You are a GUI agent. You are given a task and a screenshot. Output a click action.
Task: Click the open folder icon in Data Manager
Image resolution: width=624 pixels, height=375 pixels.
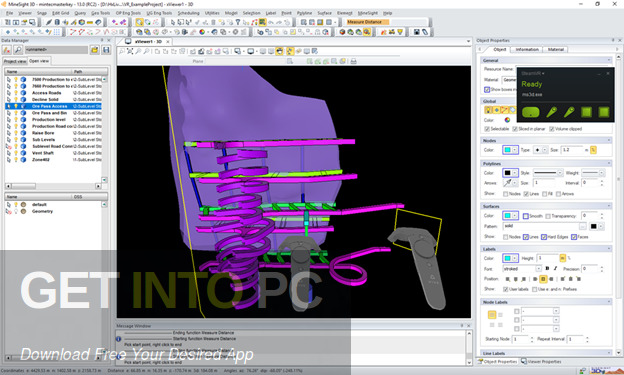[95, 50]
